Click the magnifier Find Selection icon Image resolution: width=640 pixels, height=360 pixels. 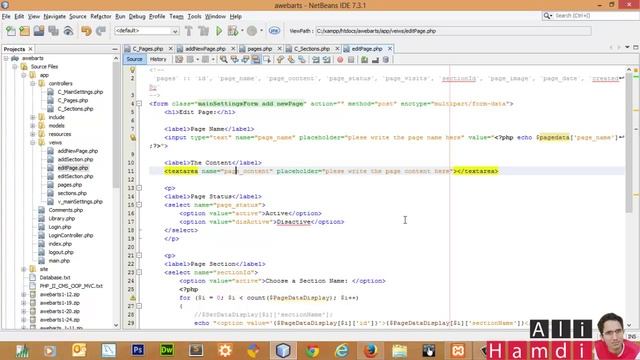pyautogui.click(x=224, y=60)
